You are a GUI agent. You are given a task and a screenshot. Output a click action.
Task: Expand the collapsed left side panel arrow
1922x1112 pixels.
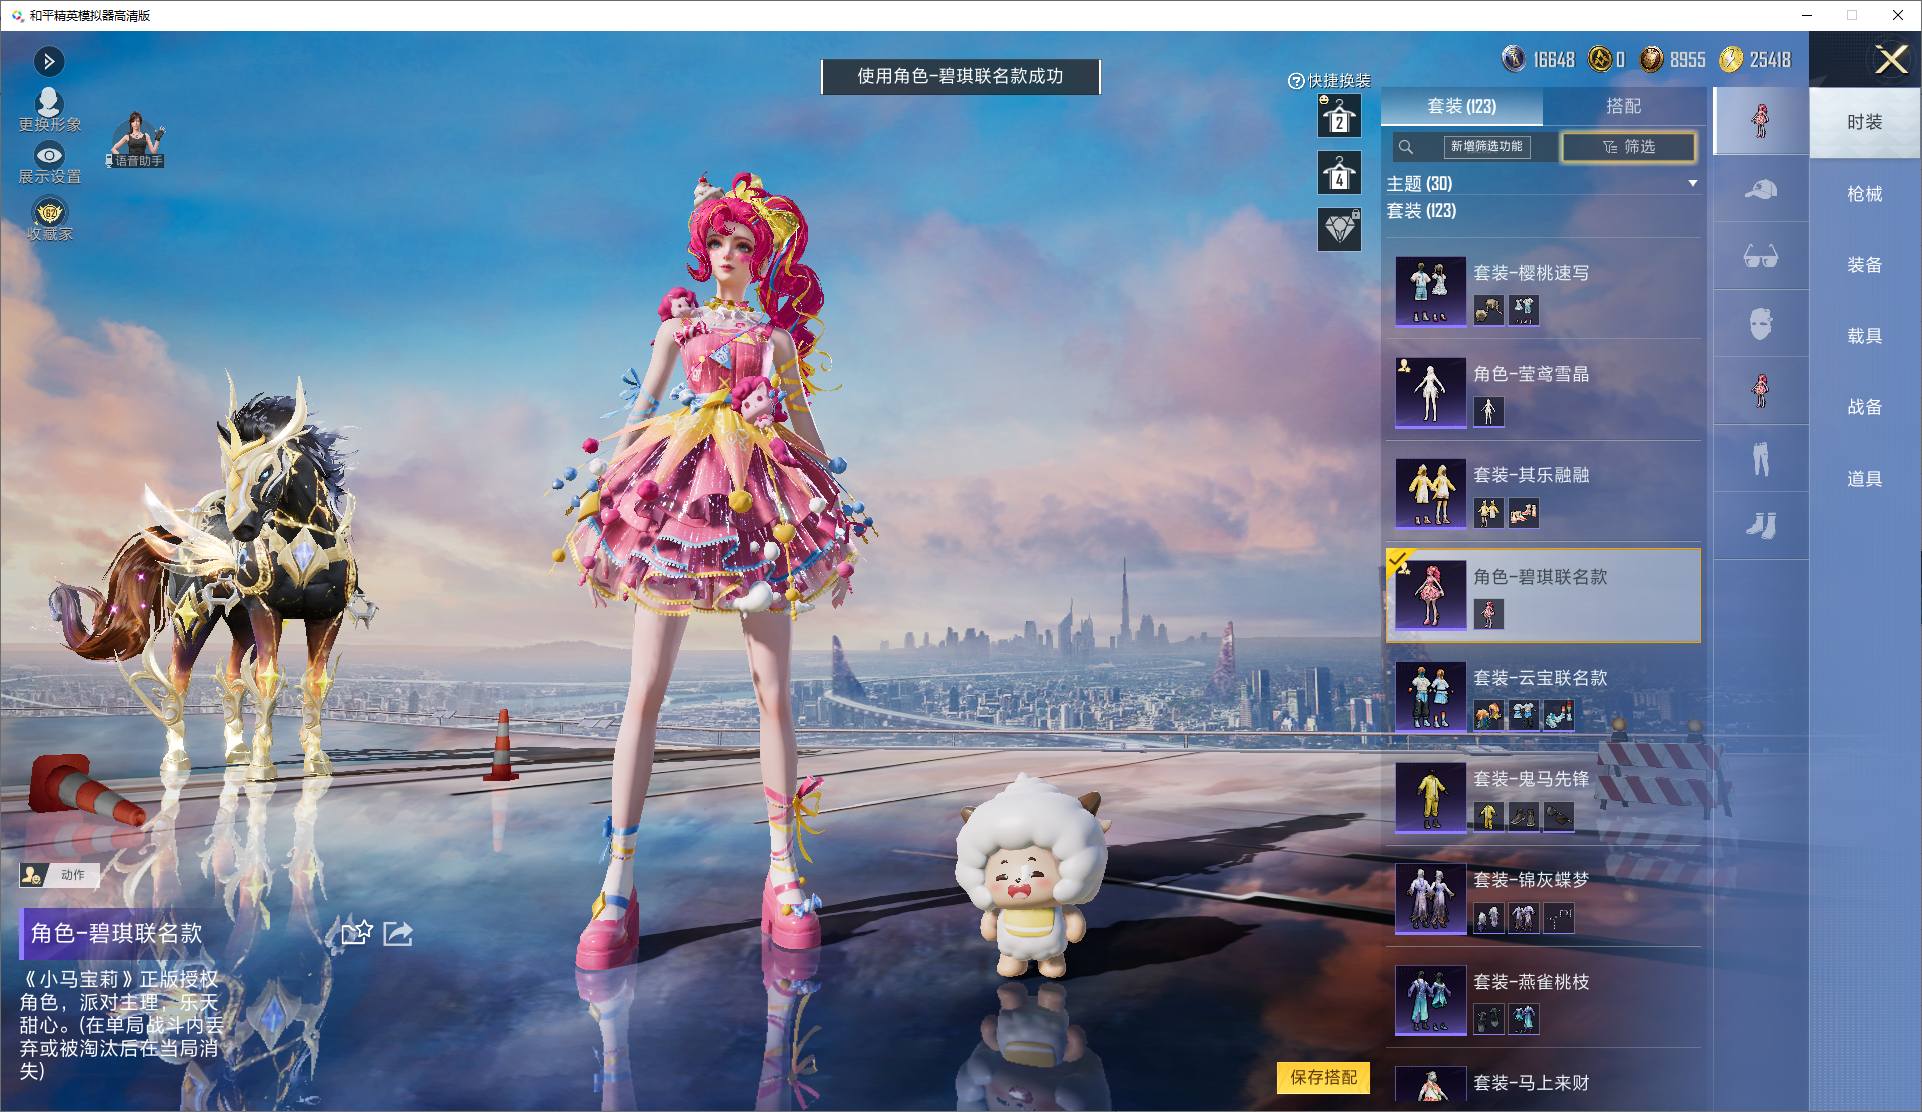tap(49, 62)
